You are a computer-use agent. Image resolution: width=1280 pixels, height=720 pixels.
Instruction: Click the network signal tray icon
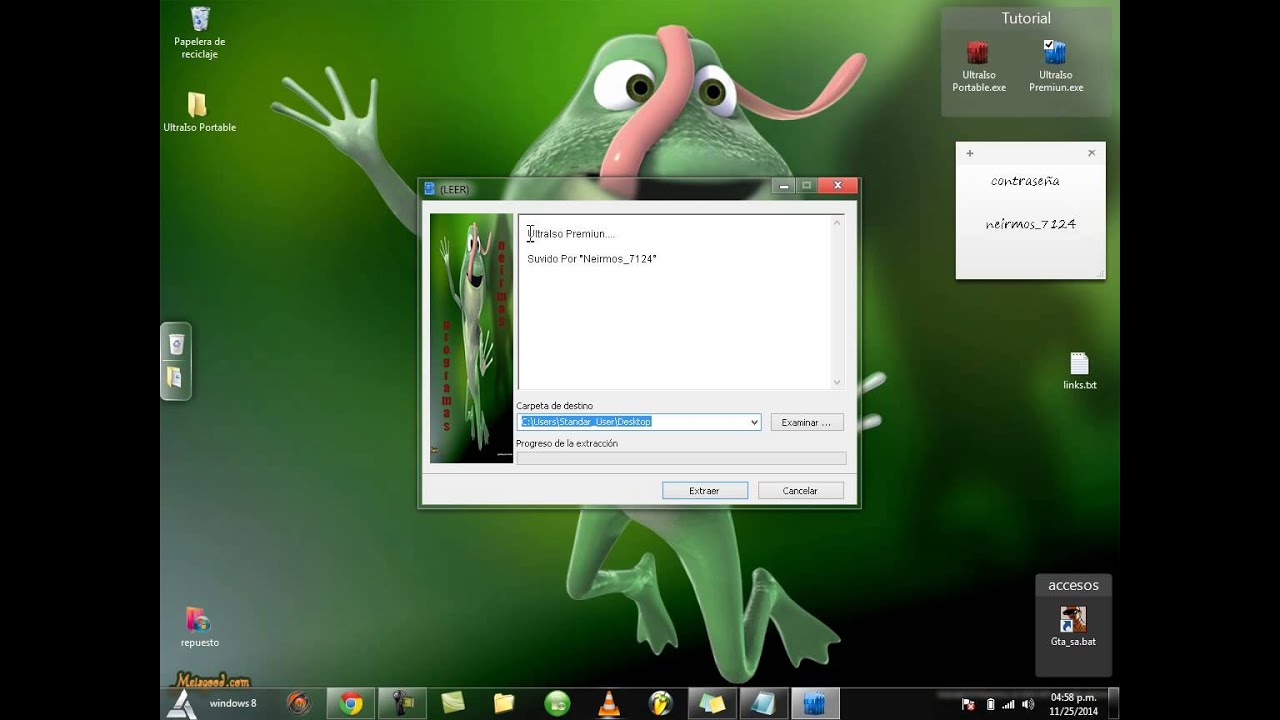pyautogui.click(x=1008, y=704)
